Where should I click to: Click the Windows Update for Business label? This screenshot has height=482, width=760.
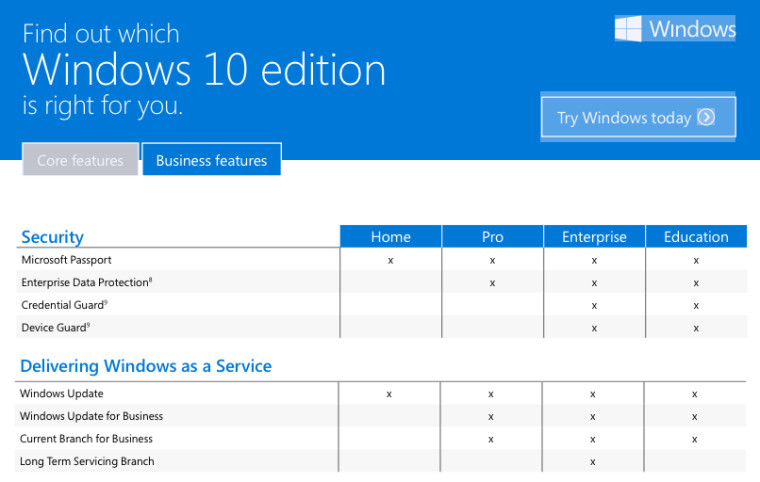(91, 416)
